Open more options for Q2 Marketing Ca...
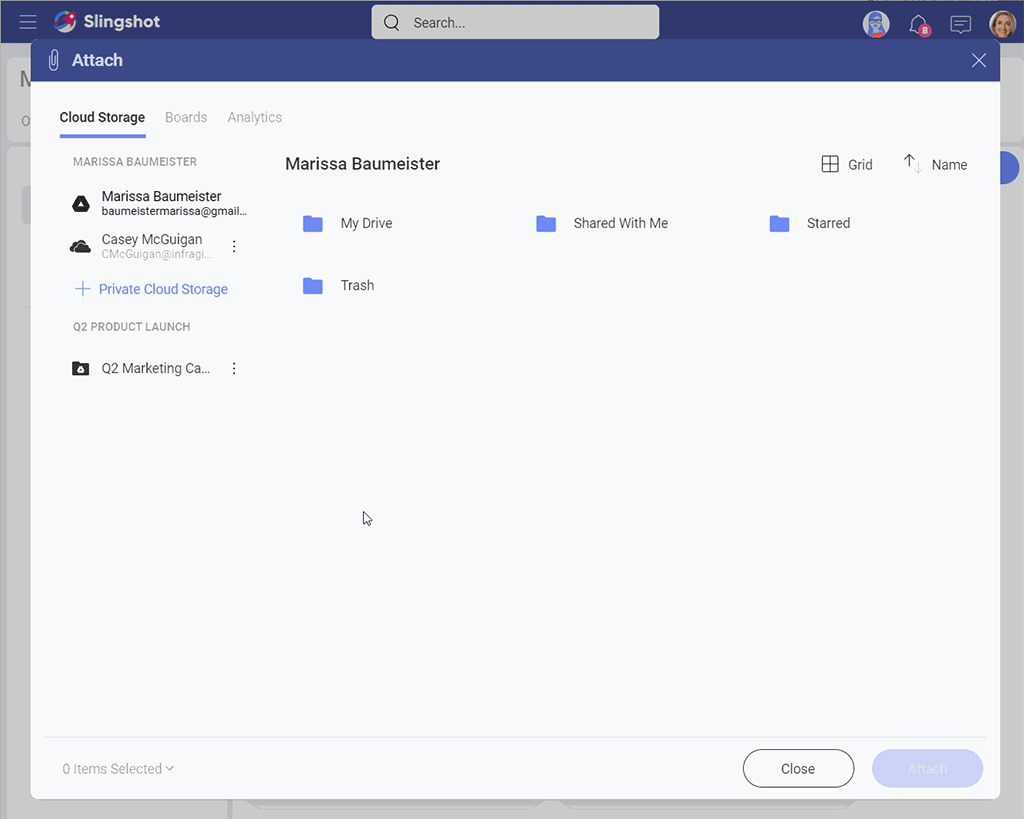This screenshot has width=1024, height=819. click(x=234, y=368)
